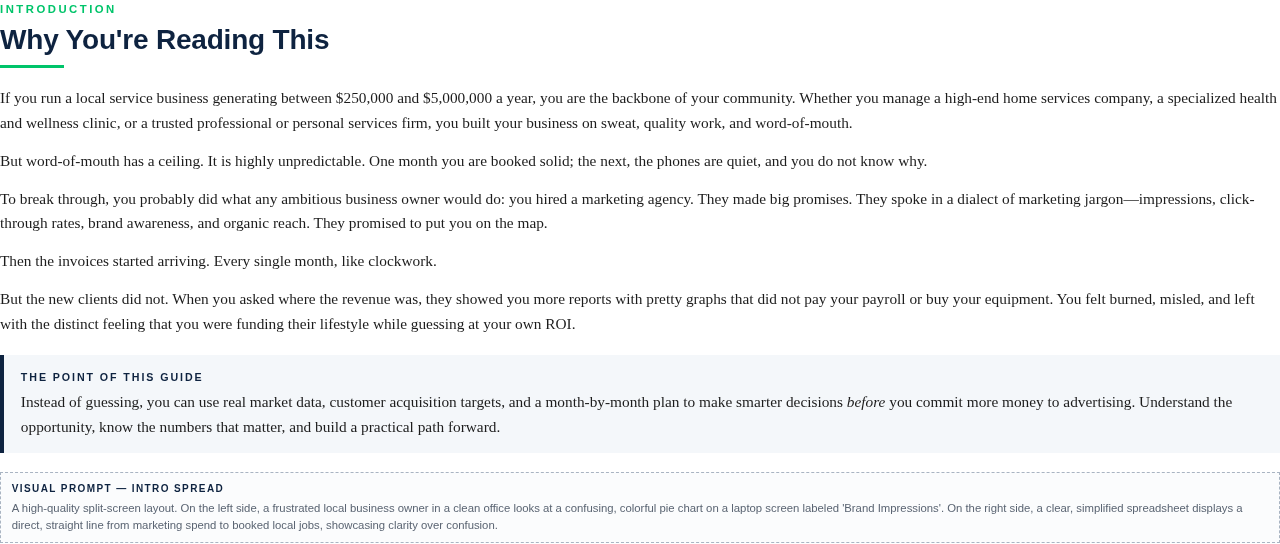Click the phrase 'hired a marketing agency'
1280x544 pixels.
(614, 199)
